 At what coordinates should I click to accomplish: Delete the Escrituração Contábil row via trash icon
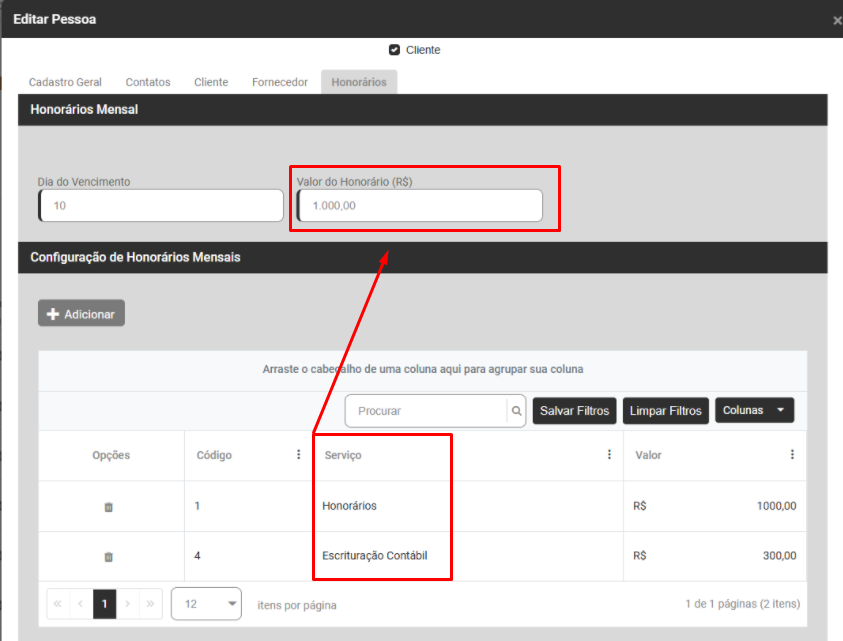(x=109, y=557)
